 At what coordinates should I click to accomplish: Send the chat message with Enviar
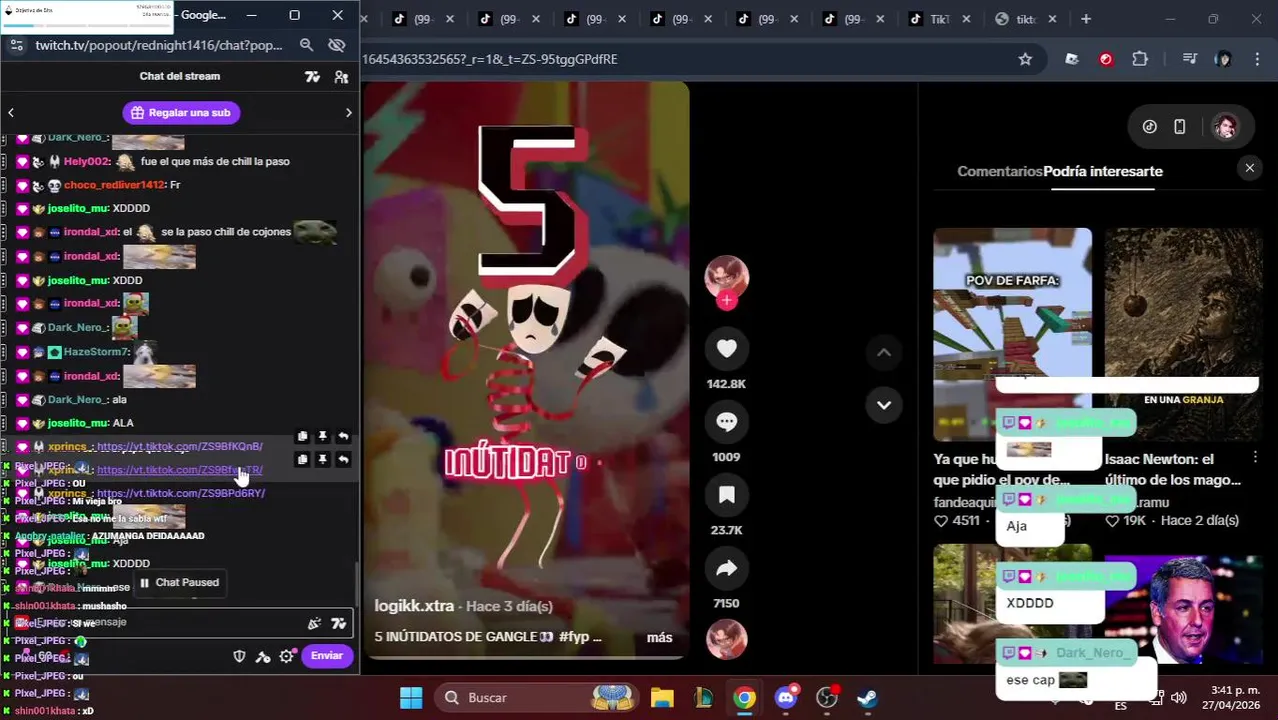(x=327, y=656)
